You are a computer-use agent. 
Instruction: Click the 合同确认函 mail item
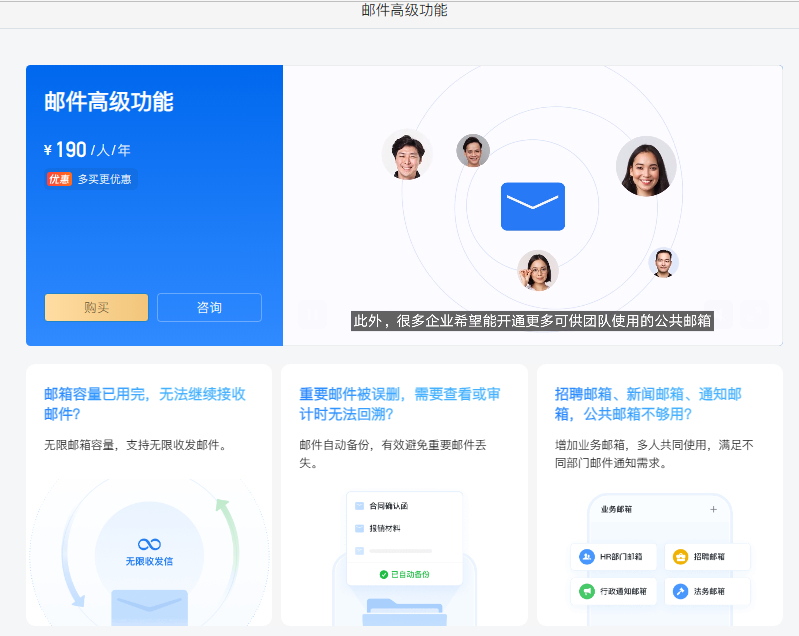[388, 506]
